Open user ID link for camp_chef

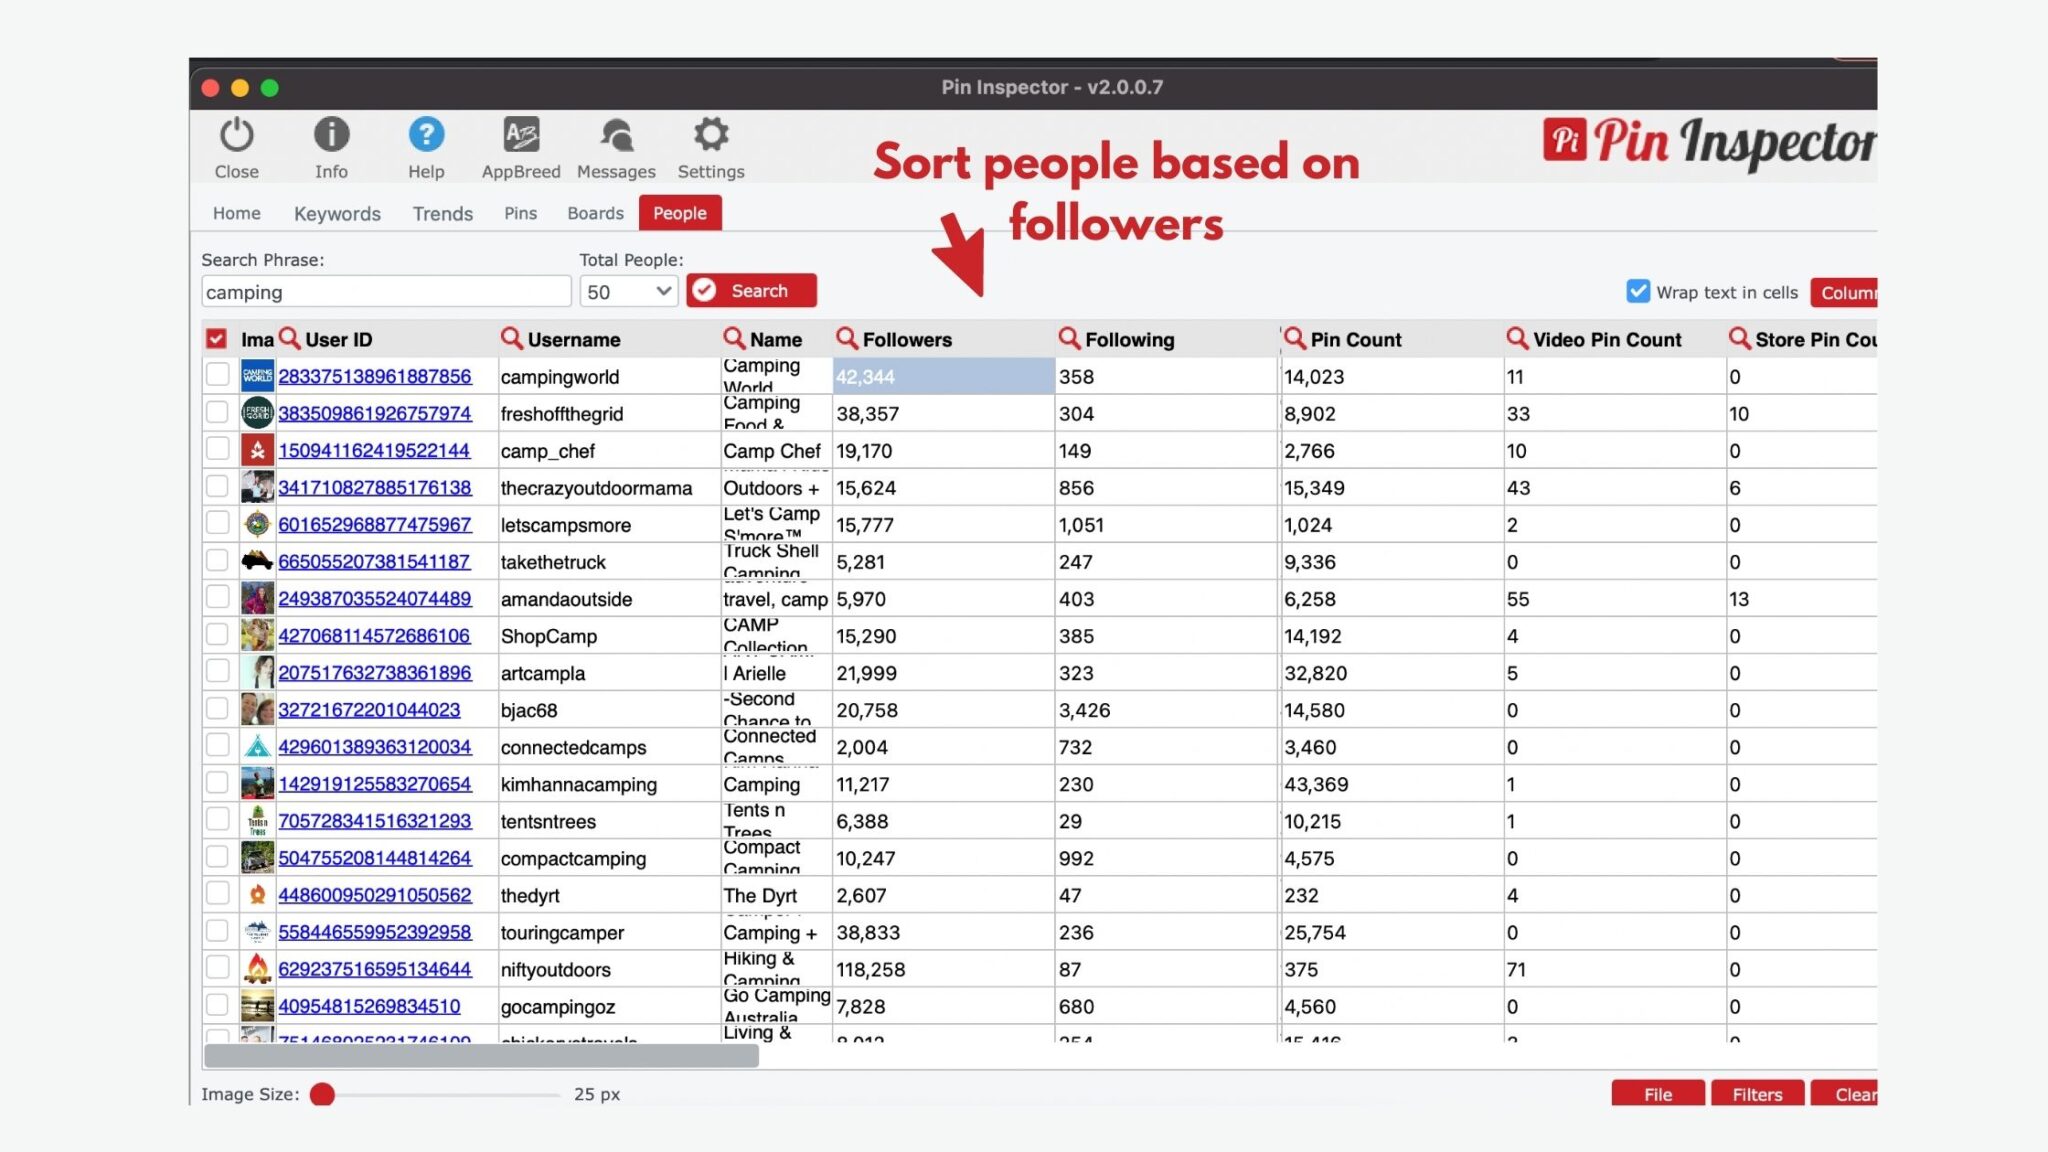coord(373,450)
